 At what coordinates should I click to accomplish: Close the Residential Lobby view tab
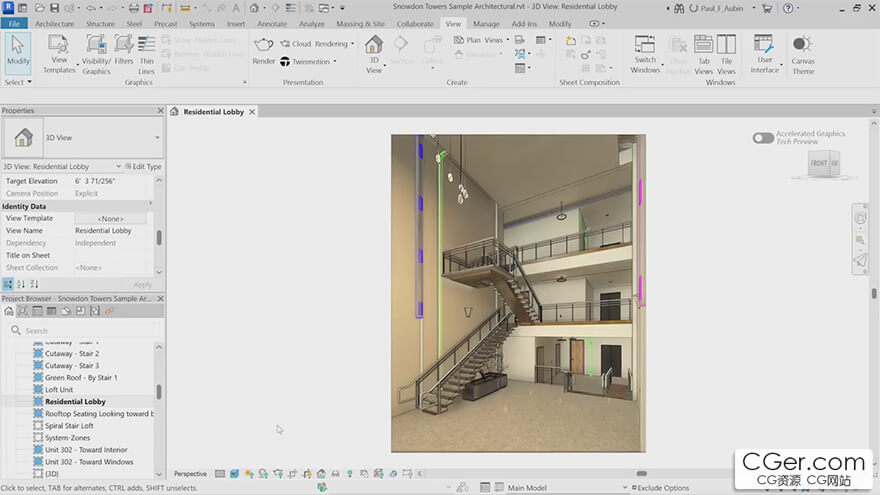tap(252, 112)
